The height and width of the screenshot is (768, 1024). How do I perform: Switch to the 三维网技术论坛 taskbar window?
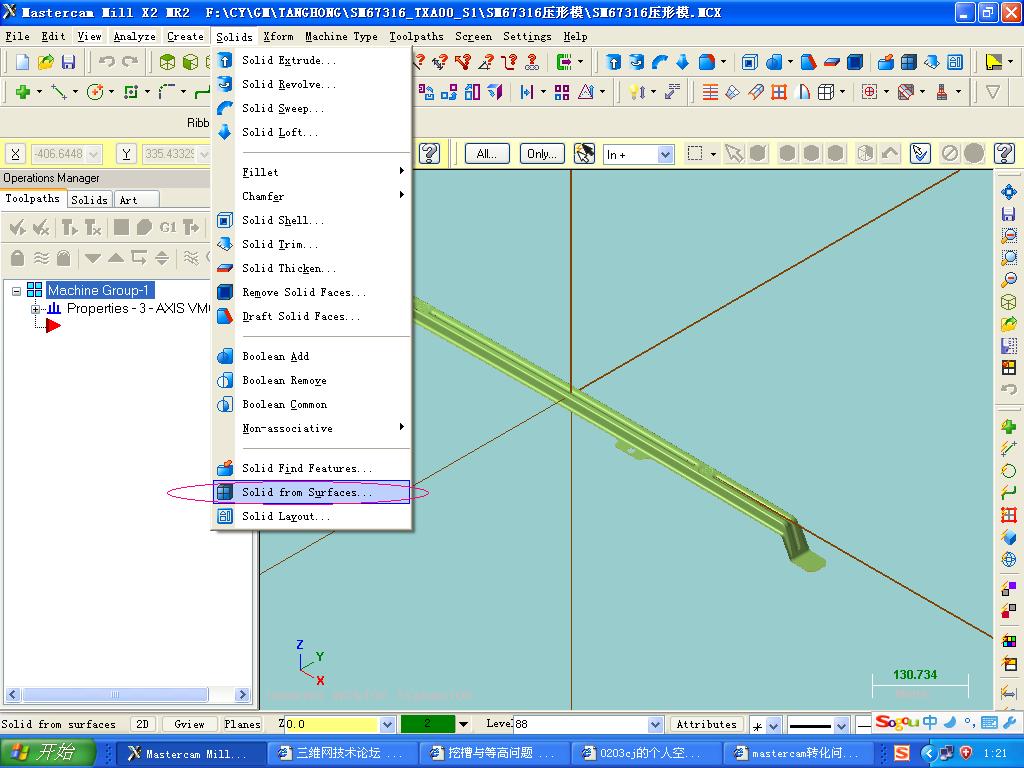pyautogui.click(x=342, y=753)
